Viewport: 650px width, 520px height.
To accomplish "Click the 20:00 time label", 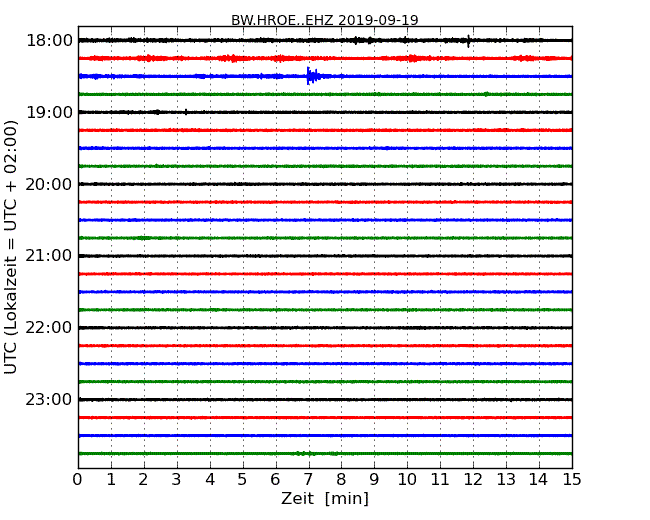I will (x=49, y=184).
